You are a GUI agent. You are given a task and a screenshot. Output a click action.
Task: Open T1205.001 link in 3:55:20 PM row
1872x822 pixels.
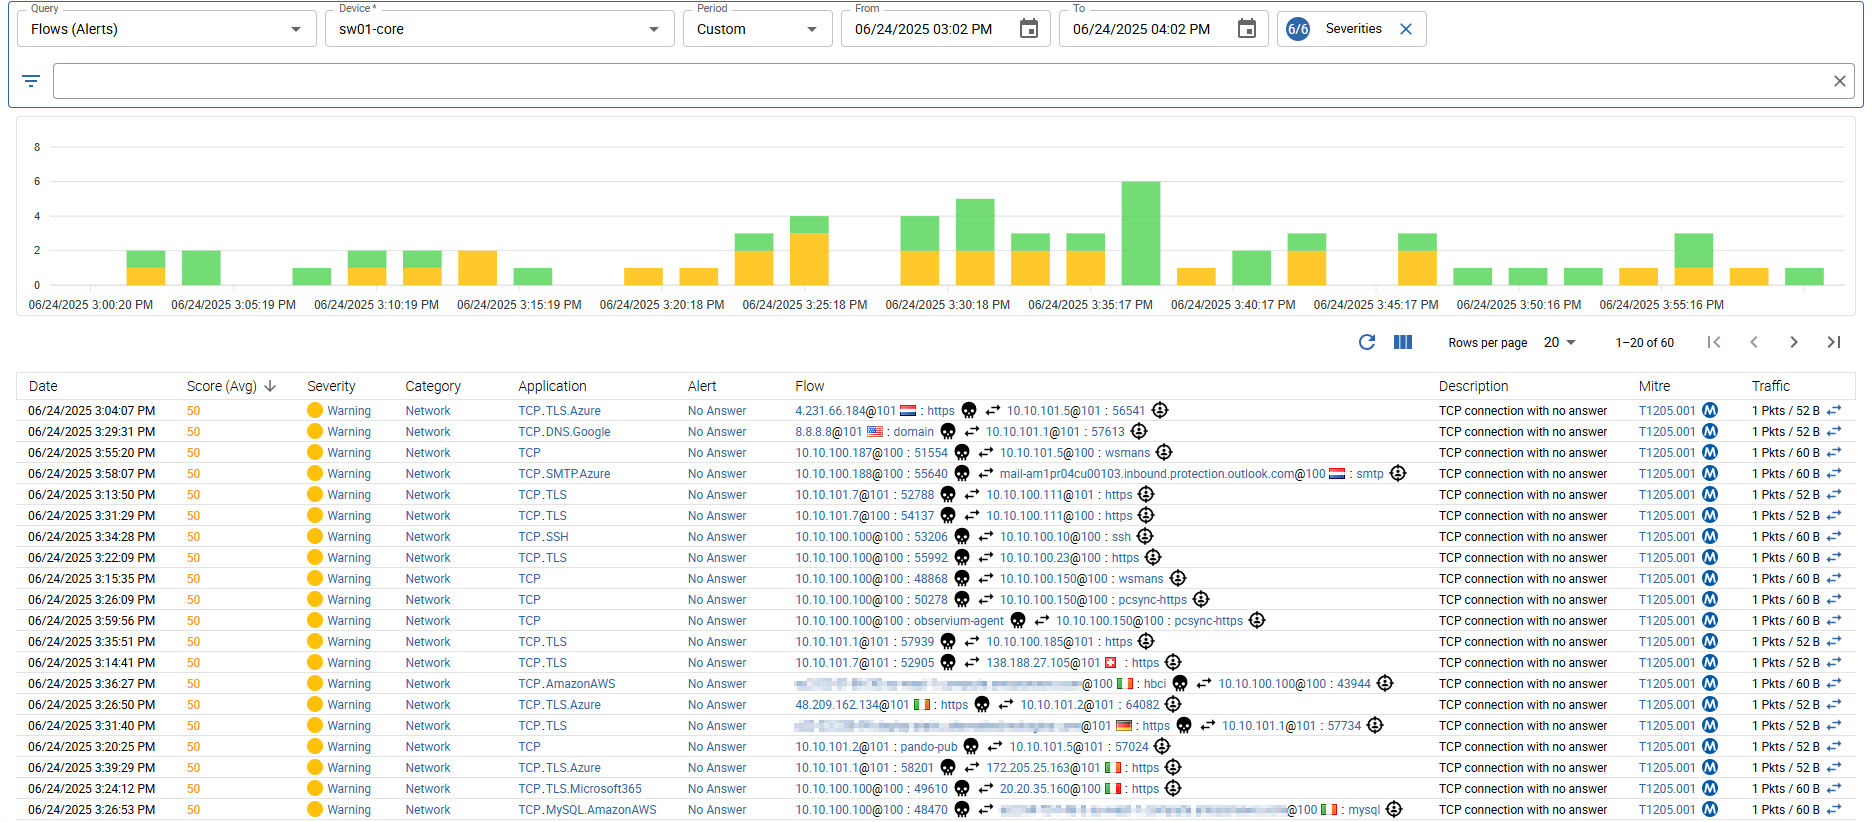[1667, 453]
